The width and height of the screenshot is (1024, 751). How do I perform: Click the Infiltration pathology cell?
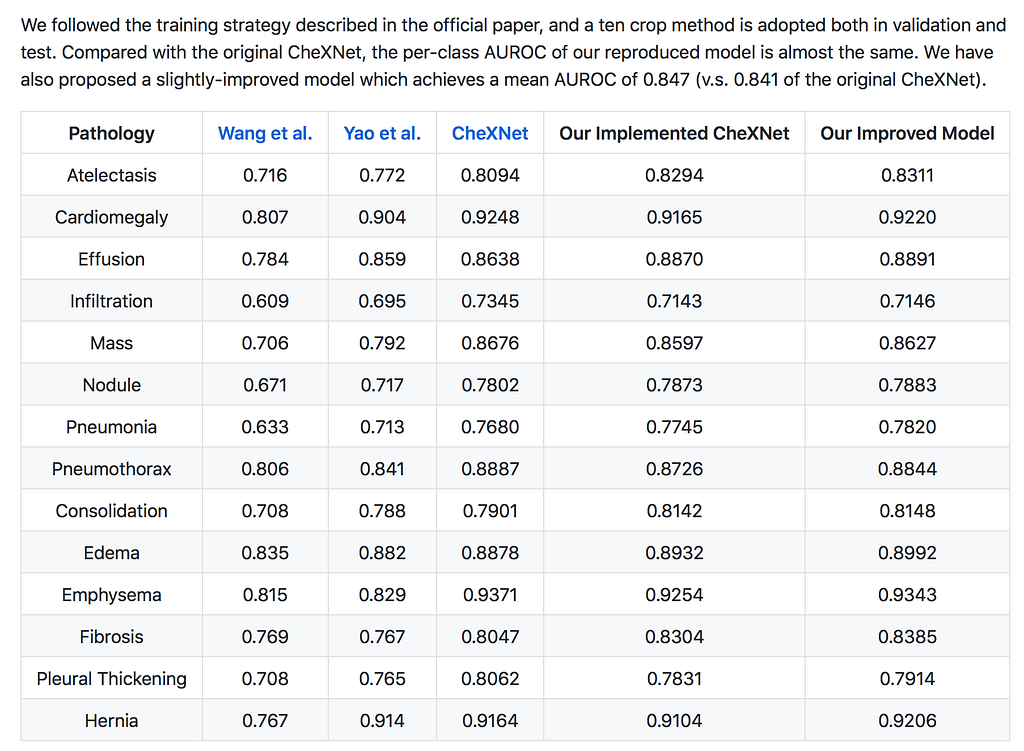click(111, 301)
